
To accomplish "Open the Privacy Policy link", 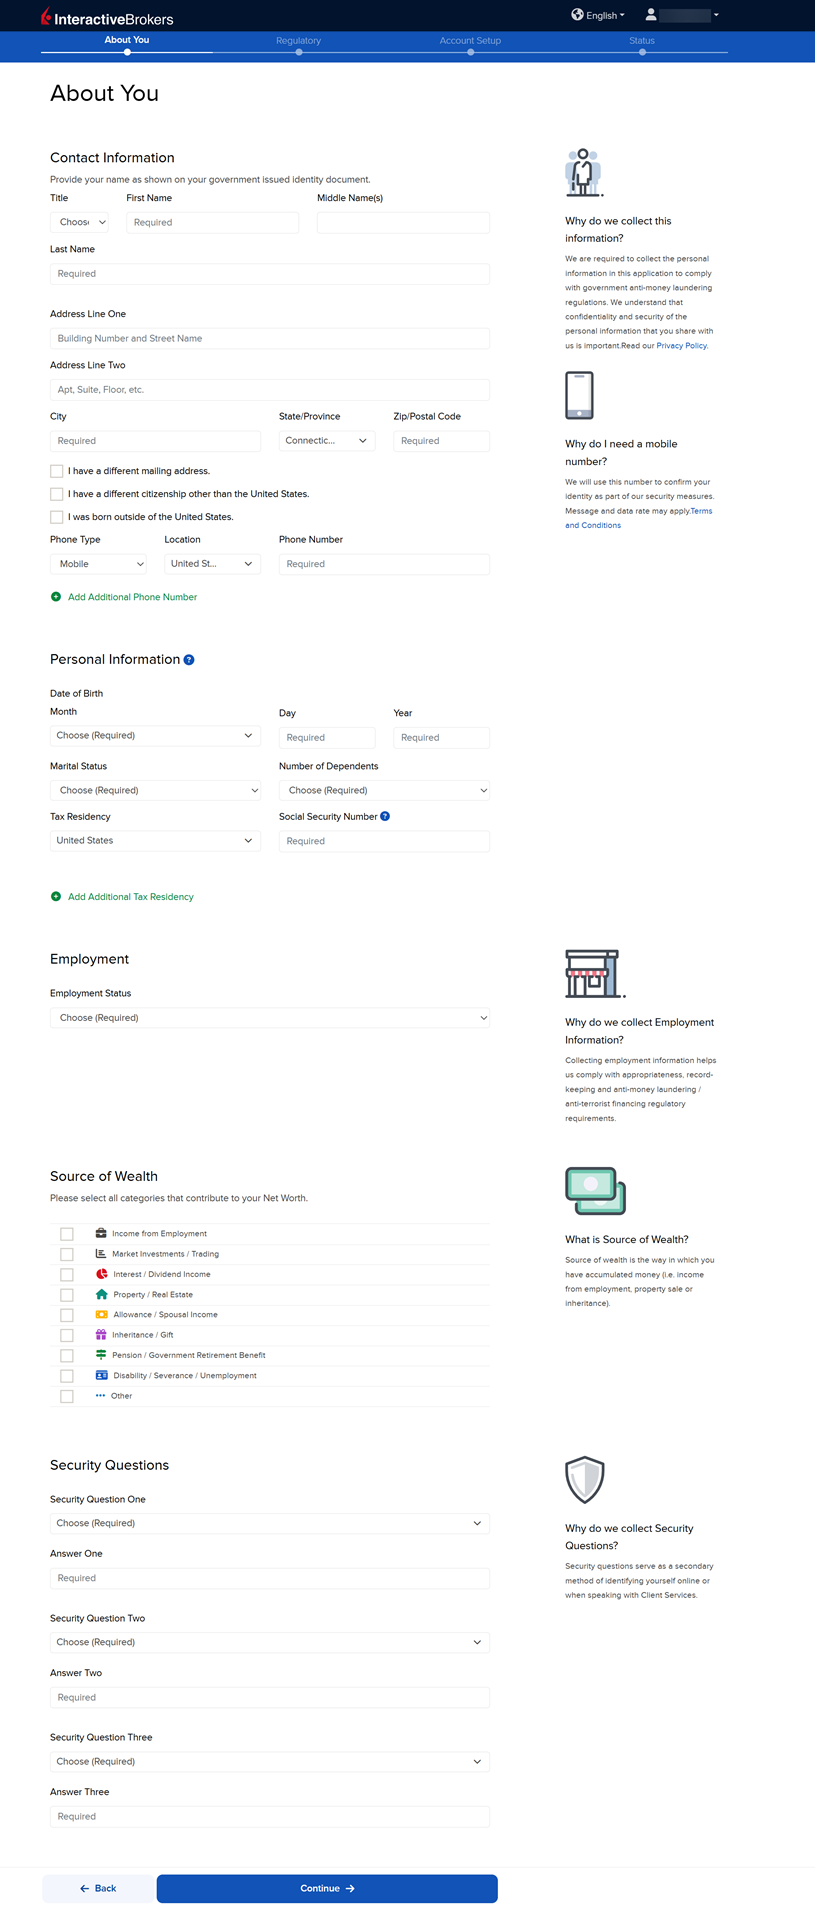I will pos(681,345).
